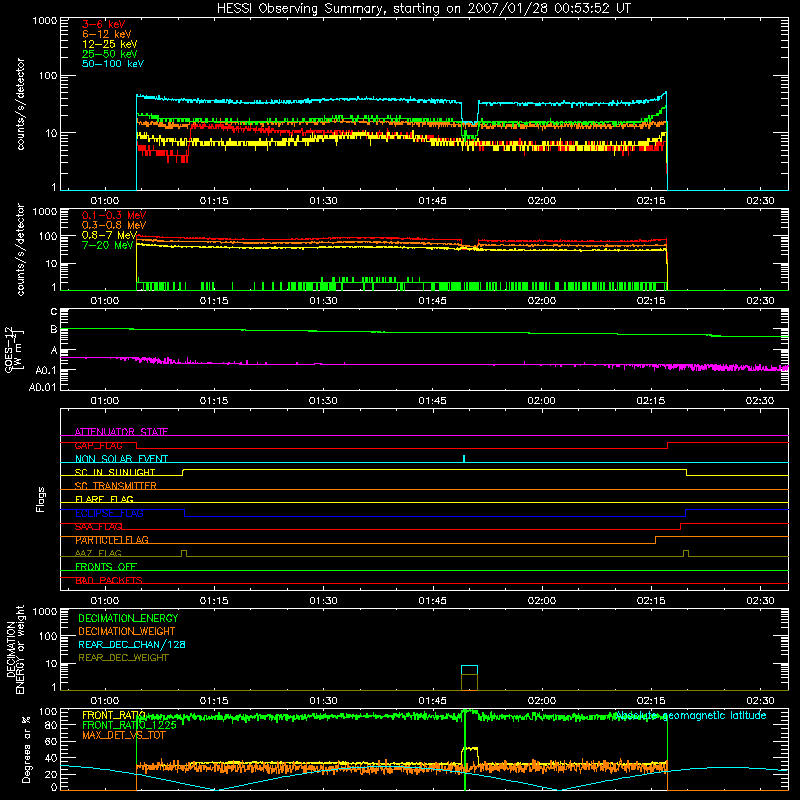Image resolution: width=800 pixels, height=800 pixels.
Task: Click the 0.8-7 MeV legend label
Action: (x=109, y=235)
